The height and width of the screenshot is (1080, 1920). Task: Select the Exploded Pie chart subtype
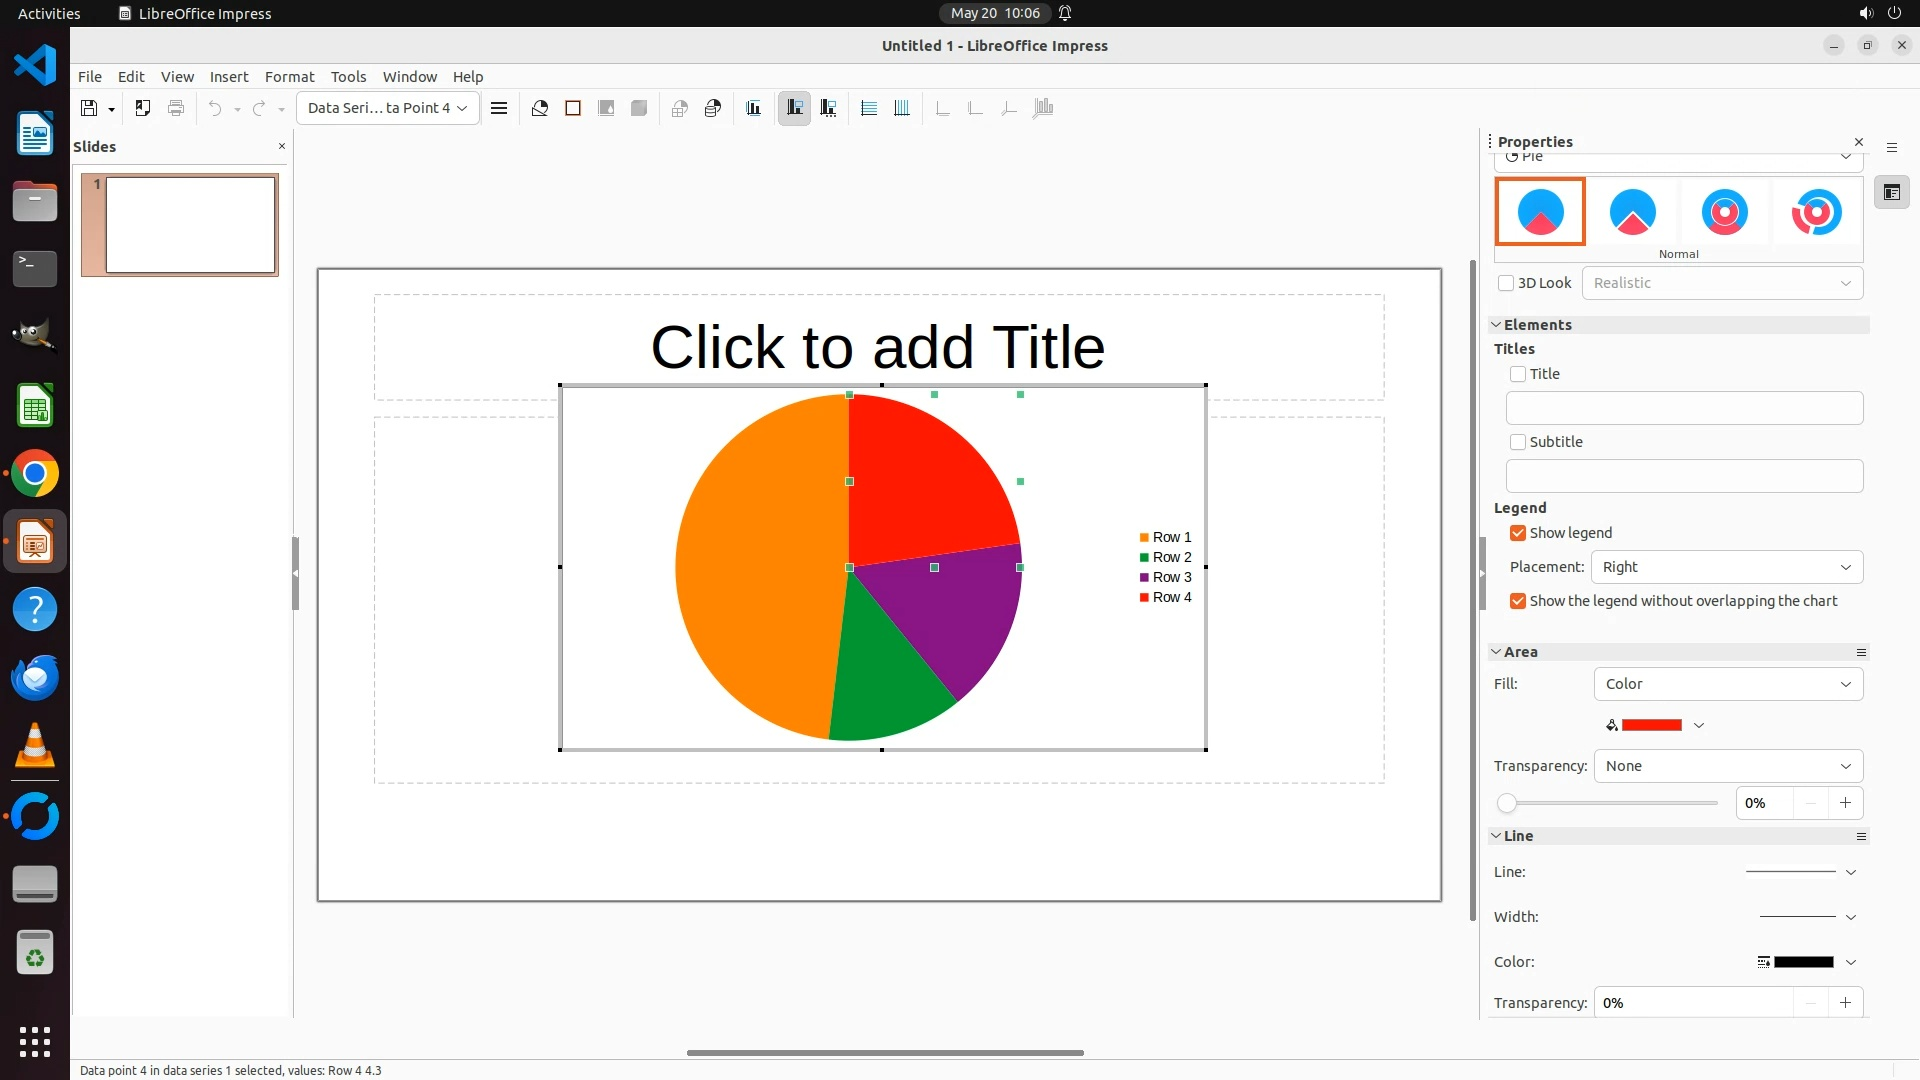coord(1632,212)
